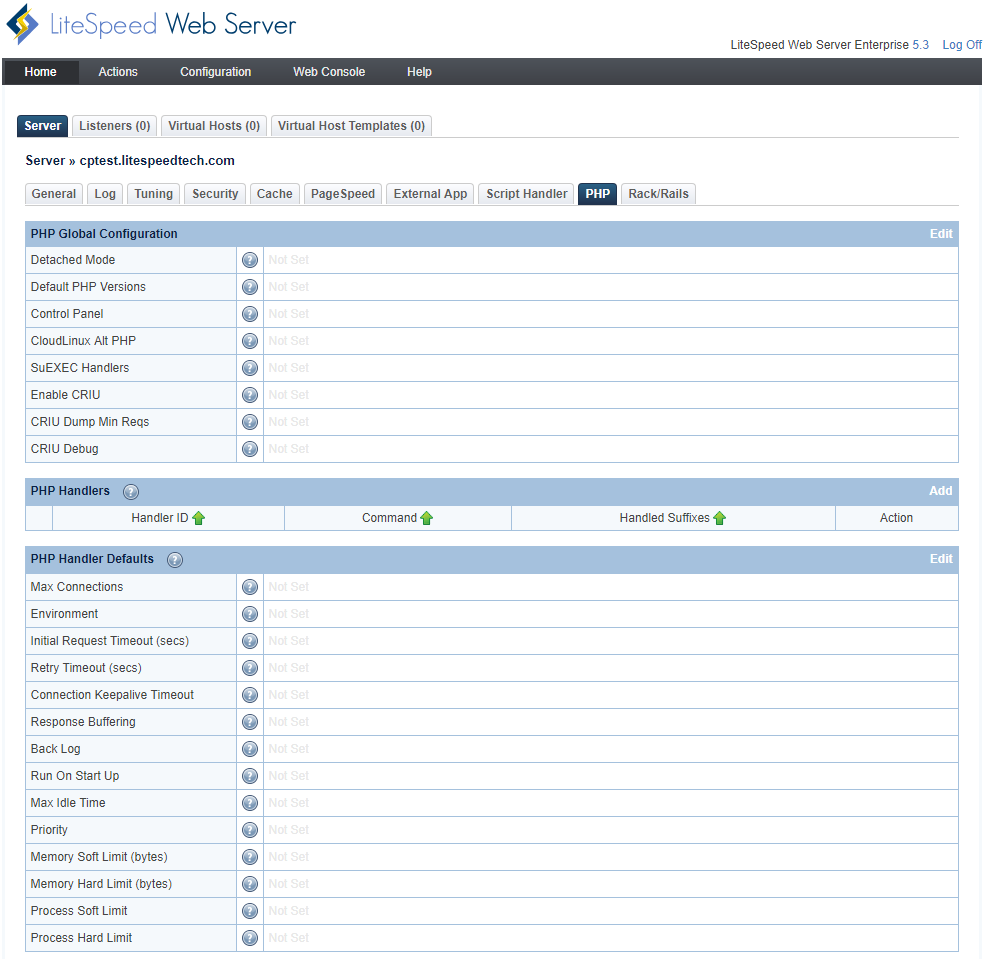
Task: Open the Configuration menu
Action: 215,72
